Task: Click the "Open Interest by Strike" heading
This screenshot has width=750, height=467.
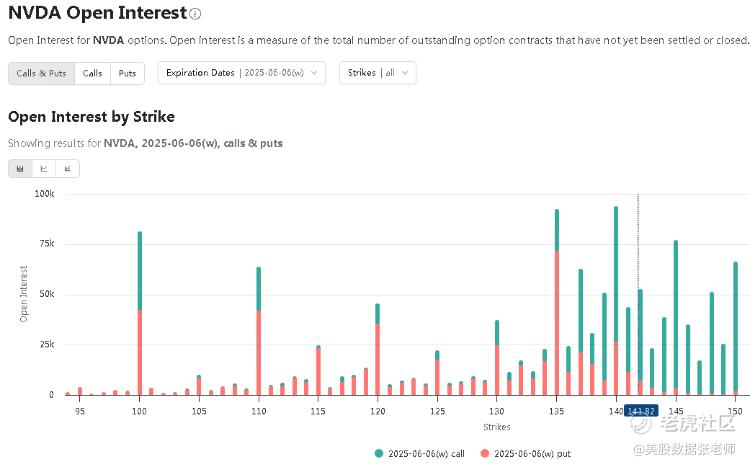Action: 91,117
